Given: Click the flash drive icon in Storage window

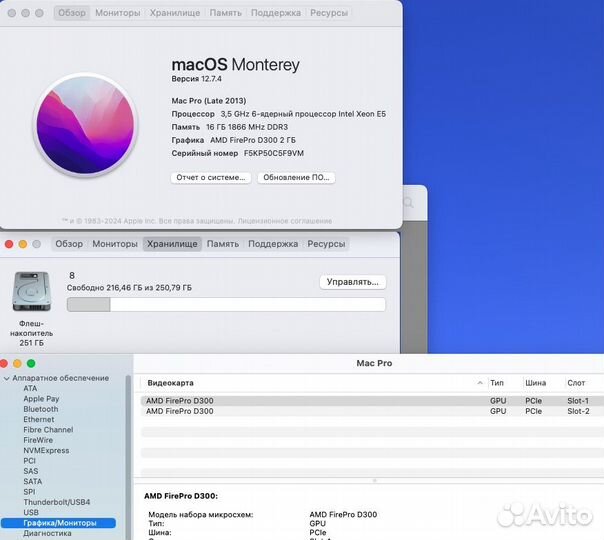Looking at the screenshot, I should coord(32,292).
